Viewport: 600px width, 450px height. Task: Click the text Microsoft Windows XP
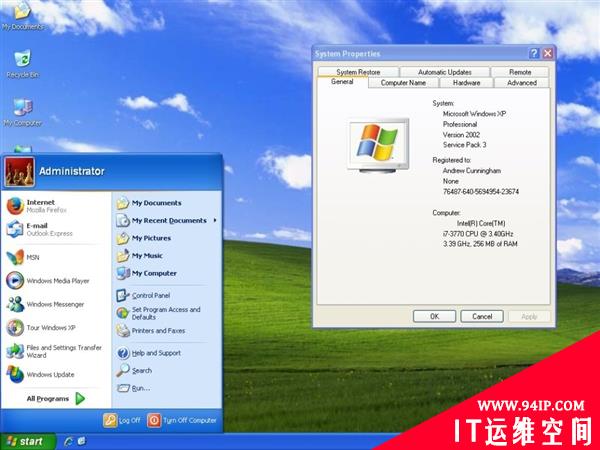[x=474, y=114]
